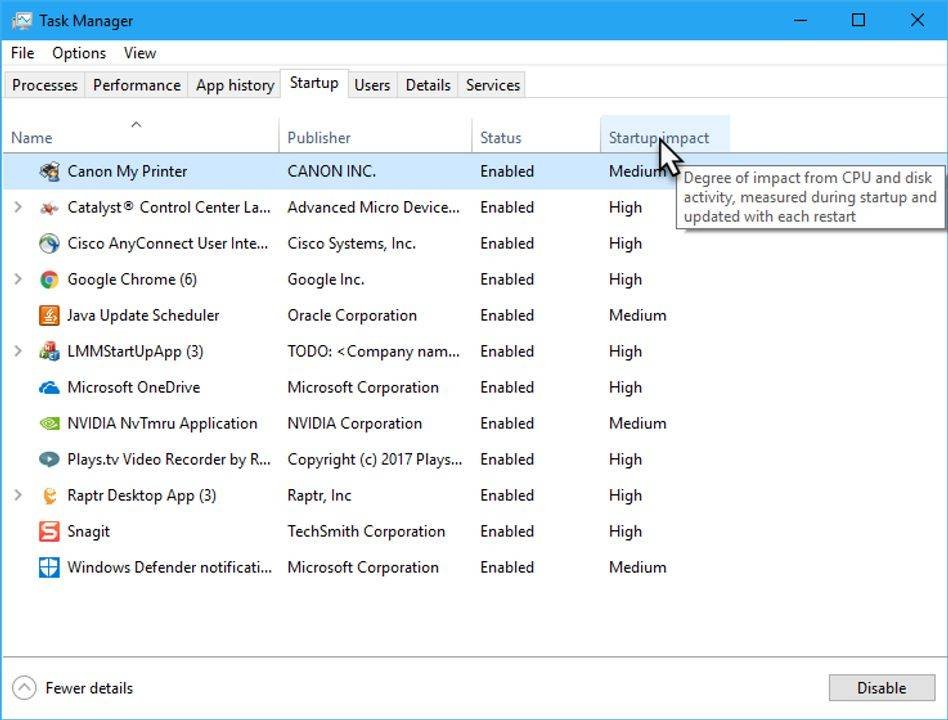Open the View menu
The width and height of the screenshot is (948, 720).
140,53
